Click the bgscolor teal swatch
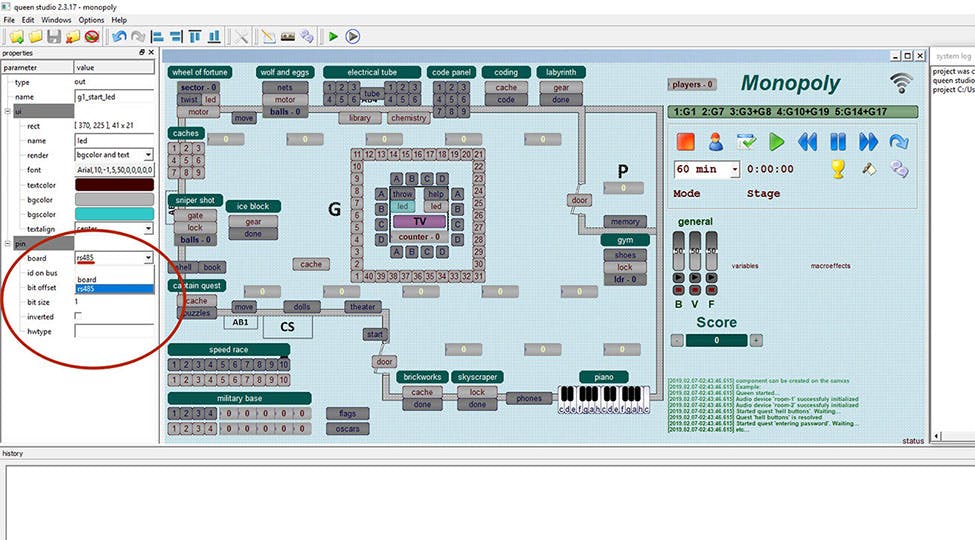Image resolution: width=975 pixels, height=540 pixels. pos(114,214)
